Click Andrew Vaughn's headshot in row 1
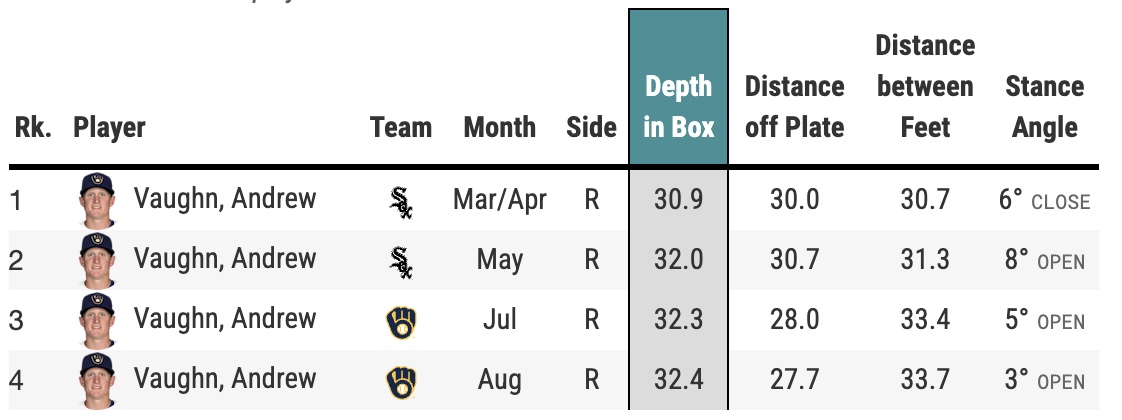The image size is (1122, 420). [x=98, y=199]
